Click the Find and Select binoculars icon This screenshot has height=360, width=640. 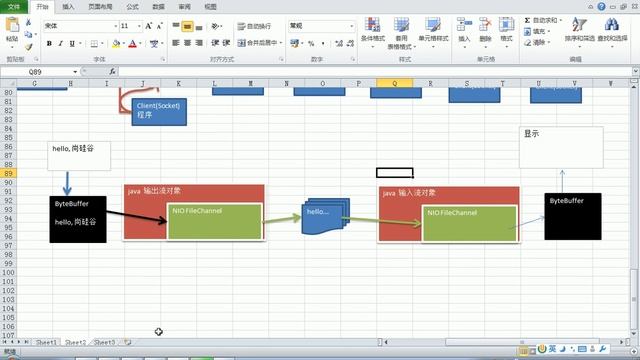[x=611, y=24]
